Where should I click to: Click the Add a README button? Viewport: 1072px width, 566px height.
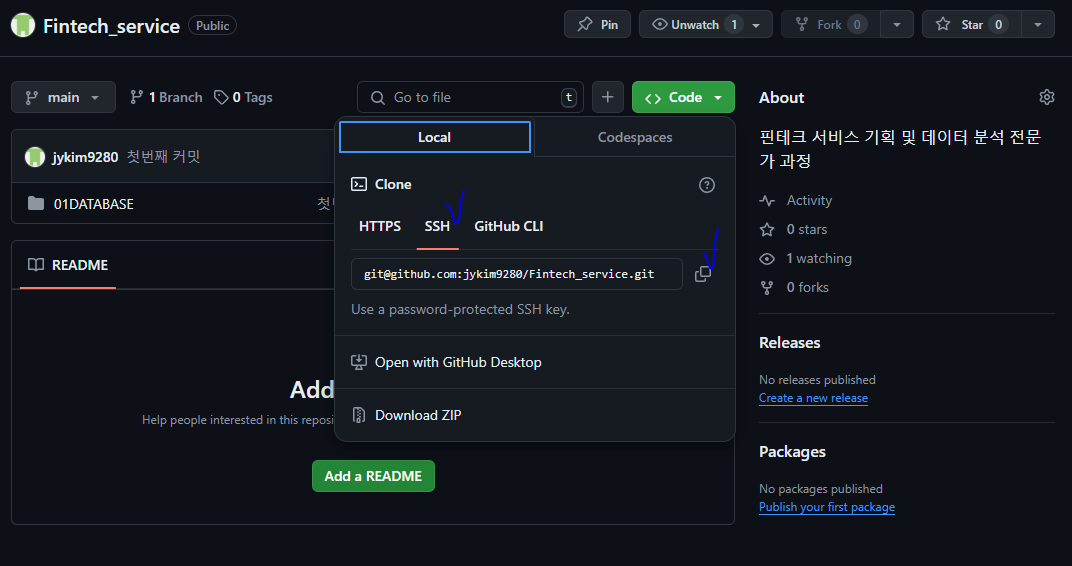point(373,476)
